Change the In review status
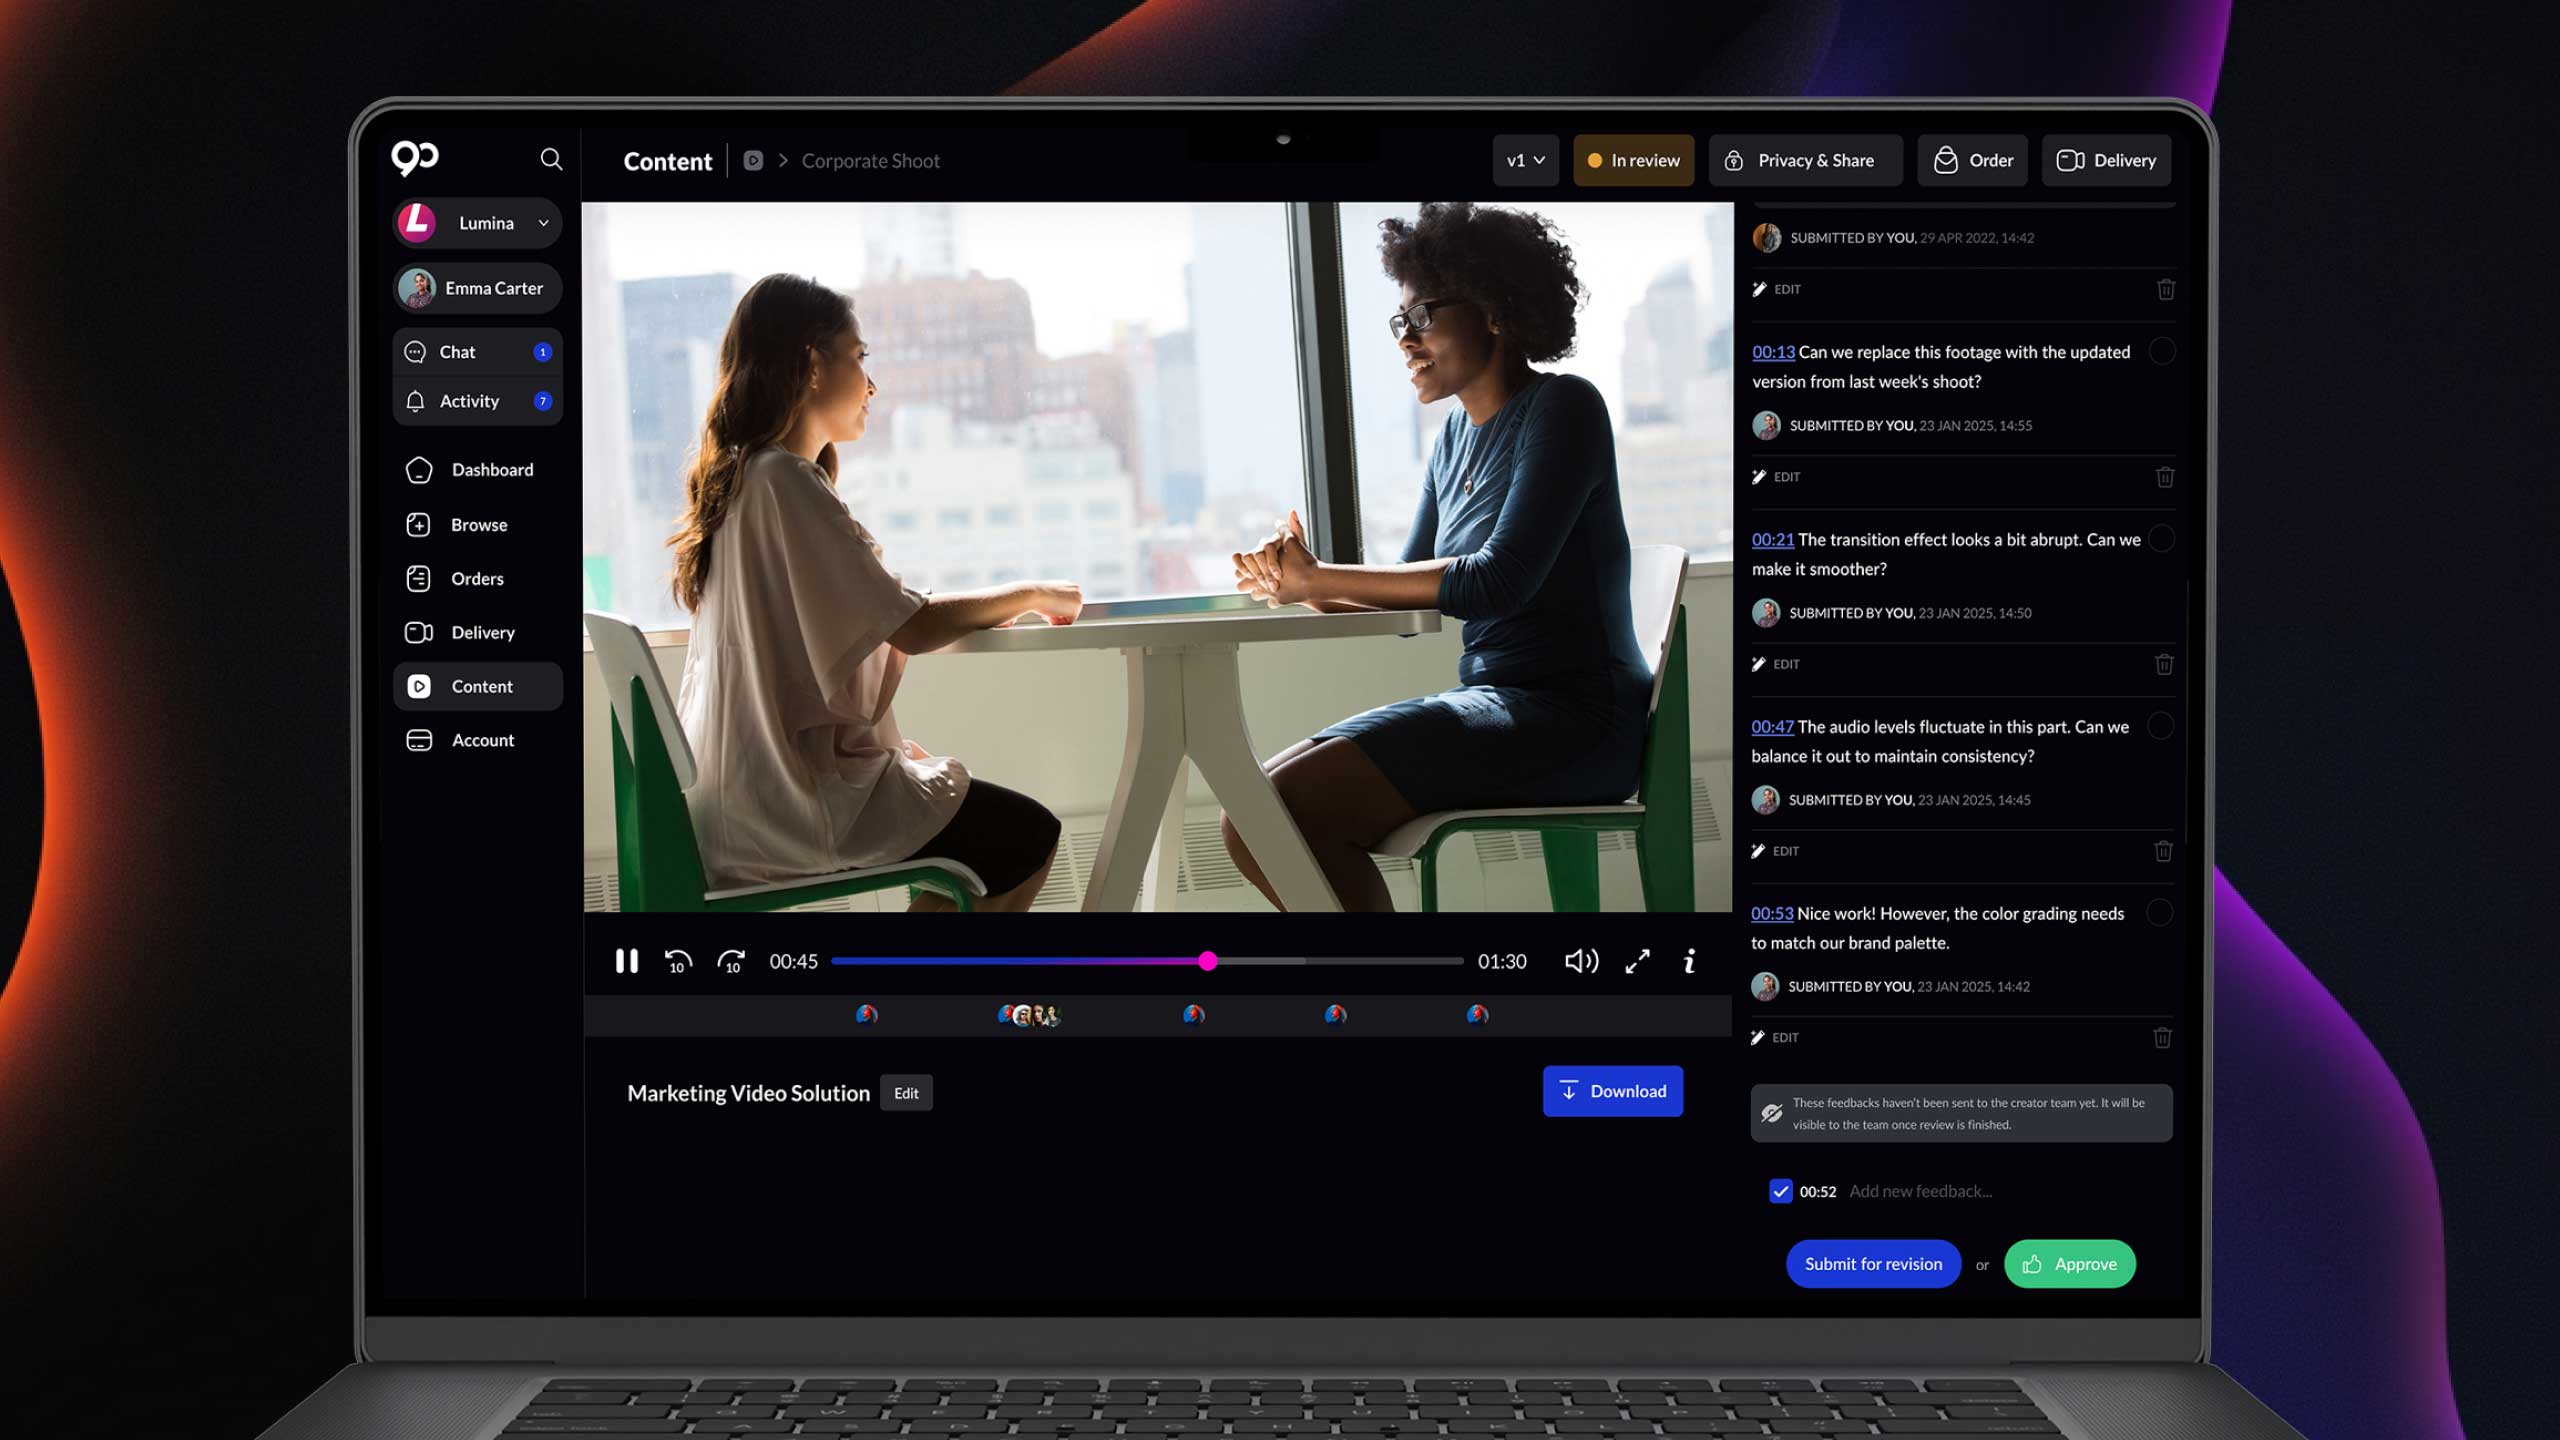2560x1440 pixels. point(1633,160)
